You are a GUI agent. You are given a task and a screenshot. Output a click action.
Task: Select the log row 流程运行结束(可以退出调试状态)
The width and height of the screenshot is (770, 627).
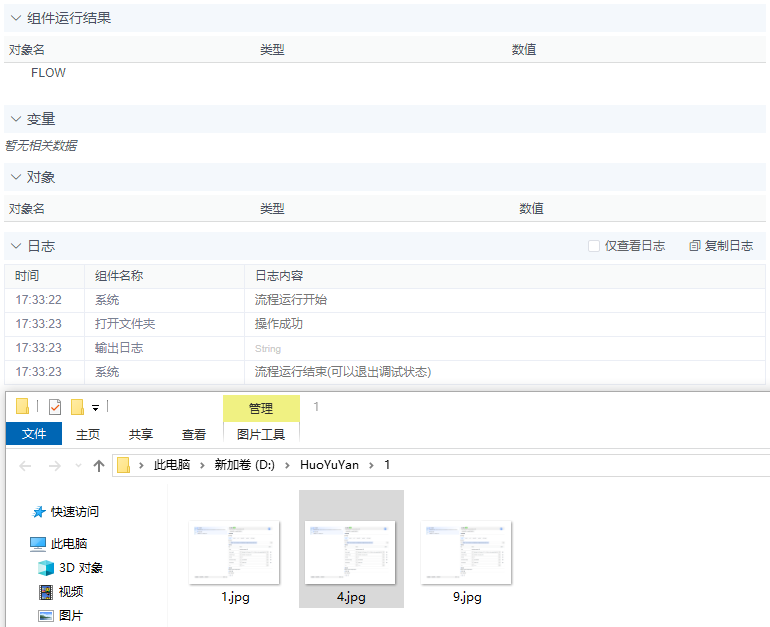click(x=385, y=372)
